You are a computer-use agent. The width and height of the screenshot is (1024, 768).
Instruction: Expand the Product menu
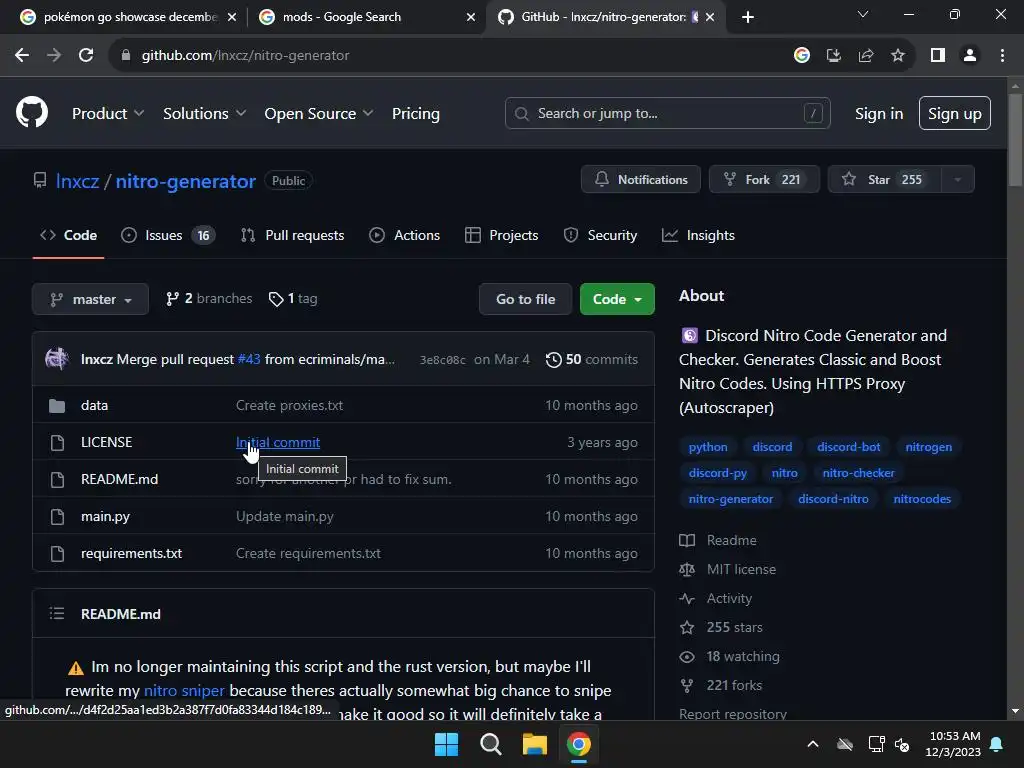pos(108,114)
